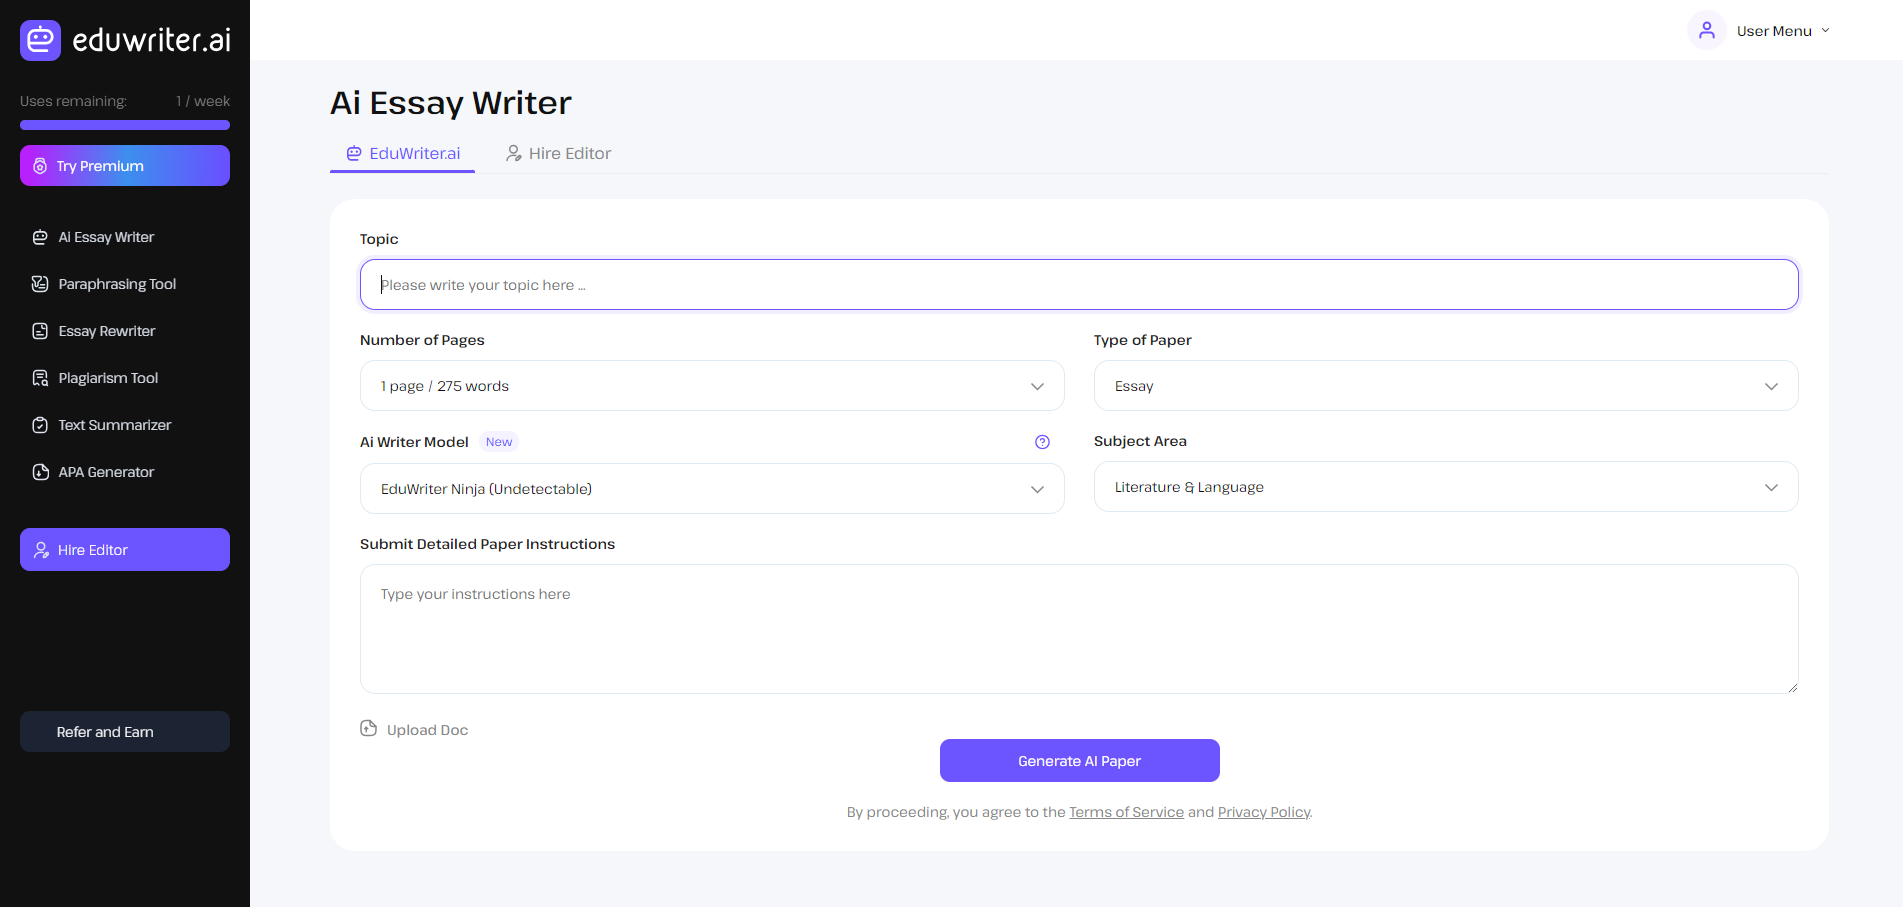Image resolution: width=1903 pixels, height=907 pixels.
Task: Click the User Menu chevron arrow
Action: 1825,31
